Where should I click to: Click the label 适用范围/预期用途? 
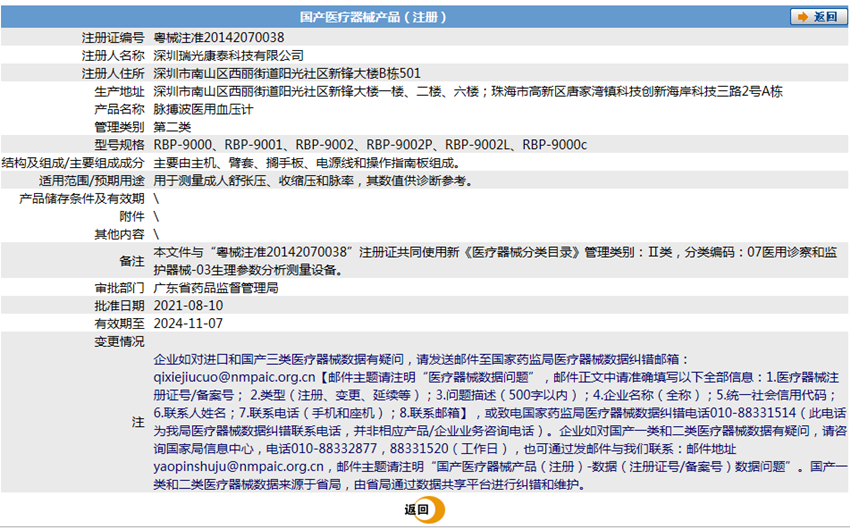(x=91, y=180)
